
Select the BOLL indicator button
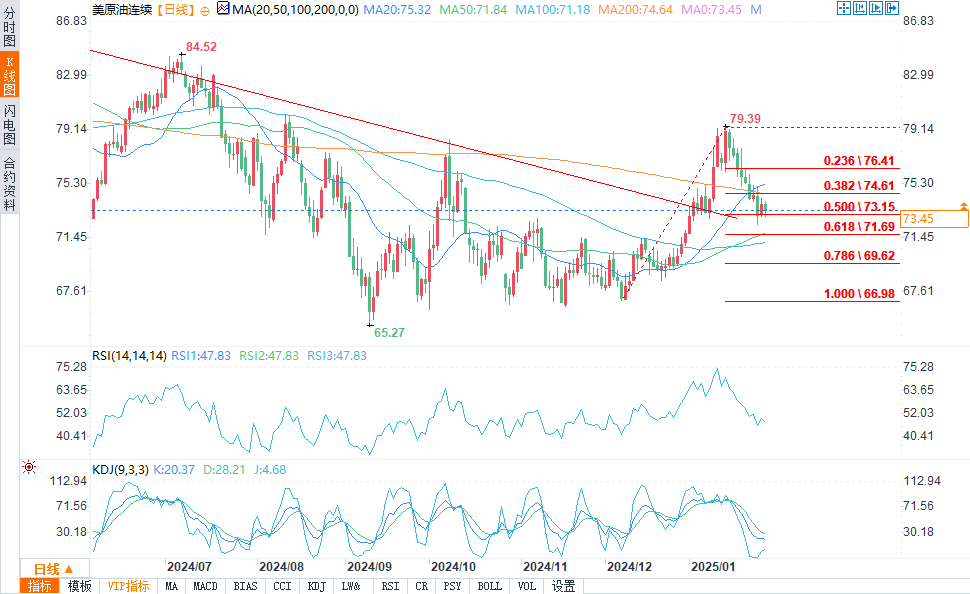tap(489, 586)
